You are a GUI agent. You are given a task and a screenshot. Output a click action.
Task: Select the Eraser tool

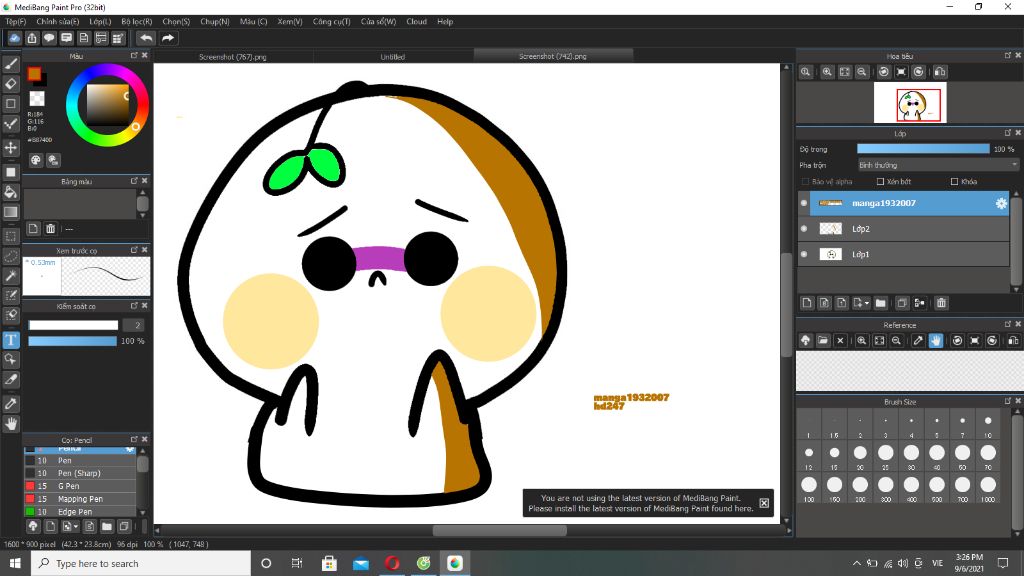click(x=11, y=84)
